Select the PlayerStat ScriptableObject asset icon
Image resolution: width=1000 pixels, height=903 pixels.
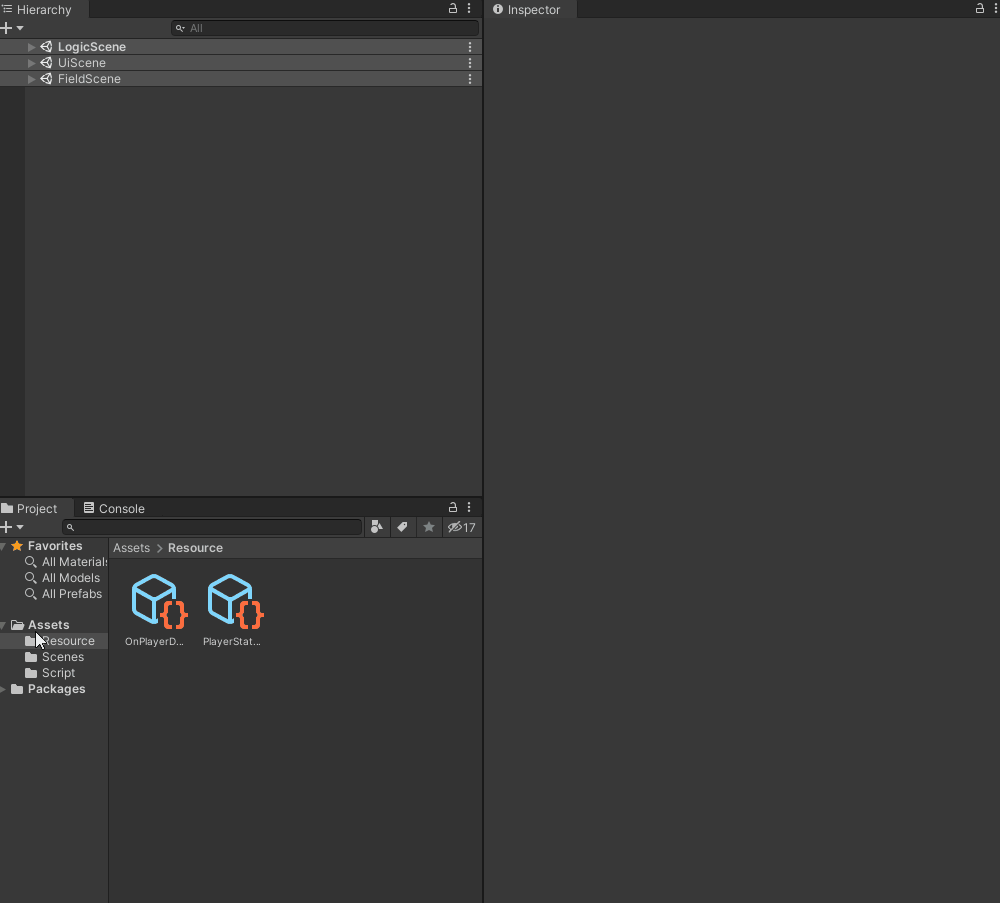232,600
